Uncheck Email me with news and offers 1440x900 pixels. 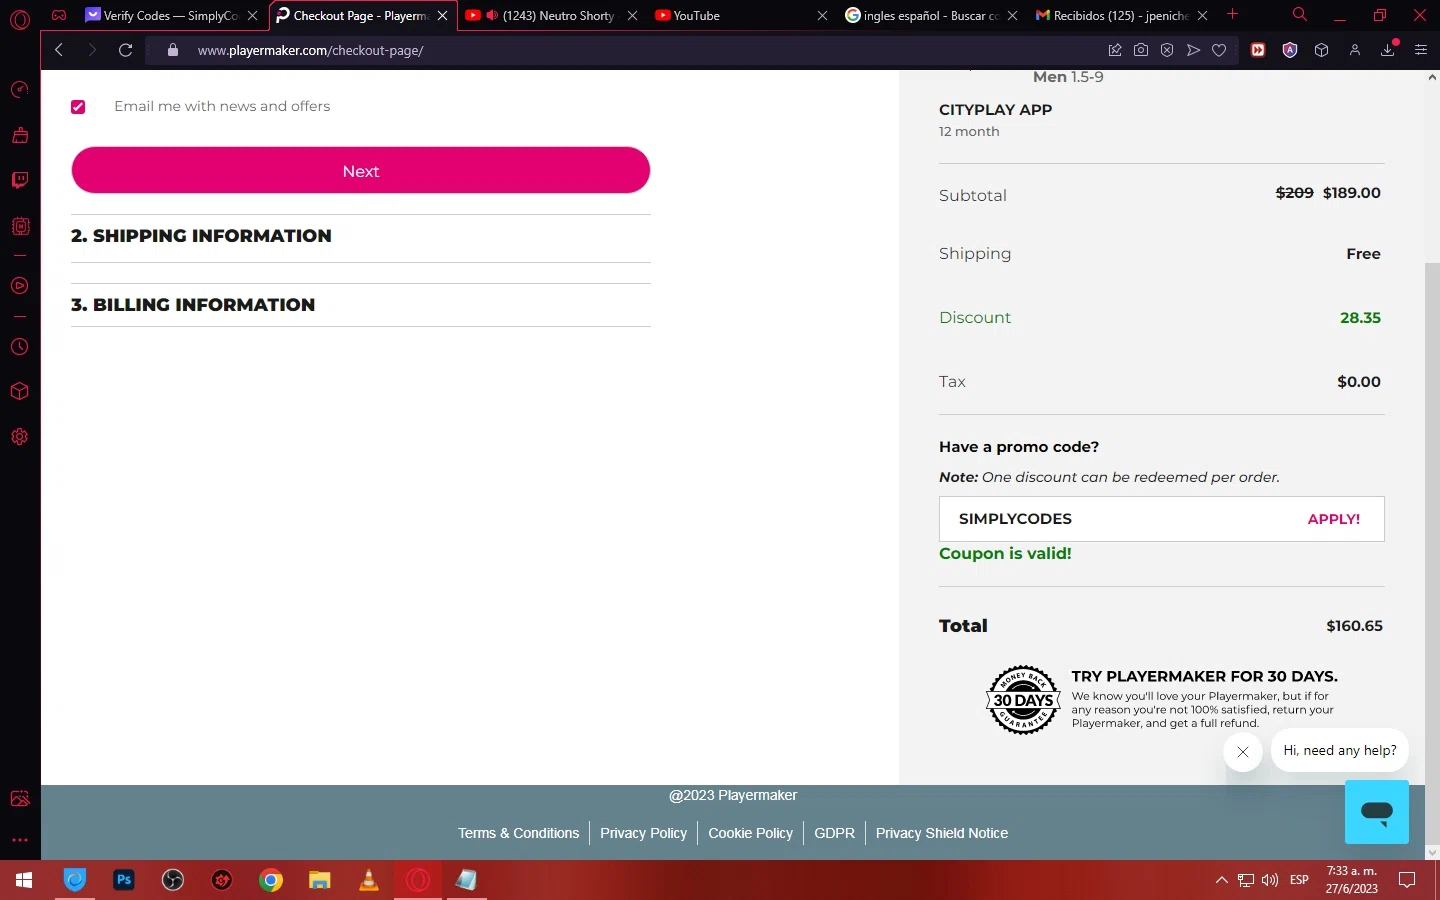pyautogui.click(x=78, y=107)
